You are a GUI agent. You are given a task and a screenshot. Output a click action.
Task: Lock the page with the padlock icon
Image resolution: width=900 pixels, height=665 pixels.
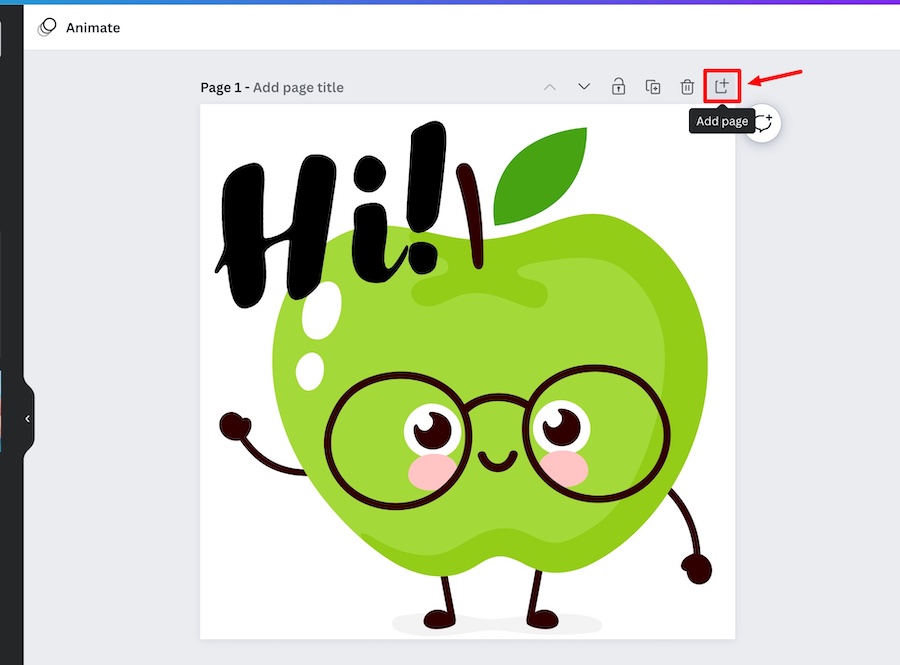pyautogui.click(x=618, y=86)
